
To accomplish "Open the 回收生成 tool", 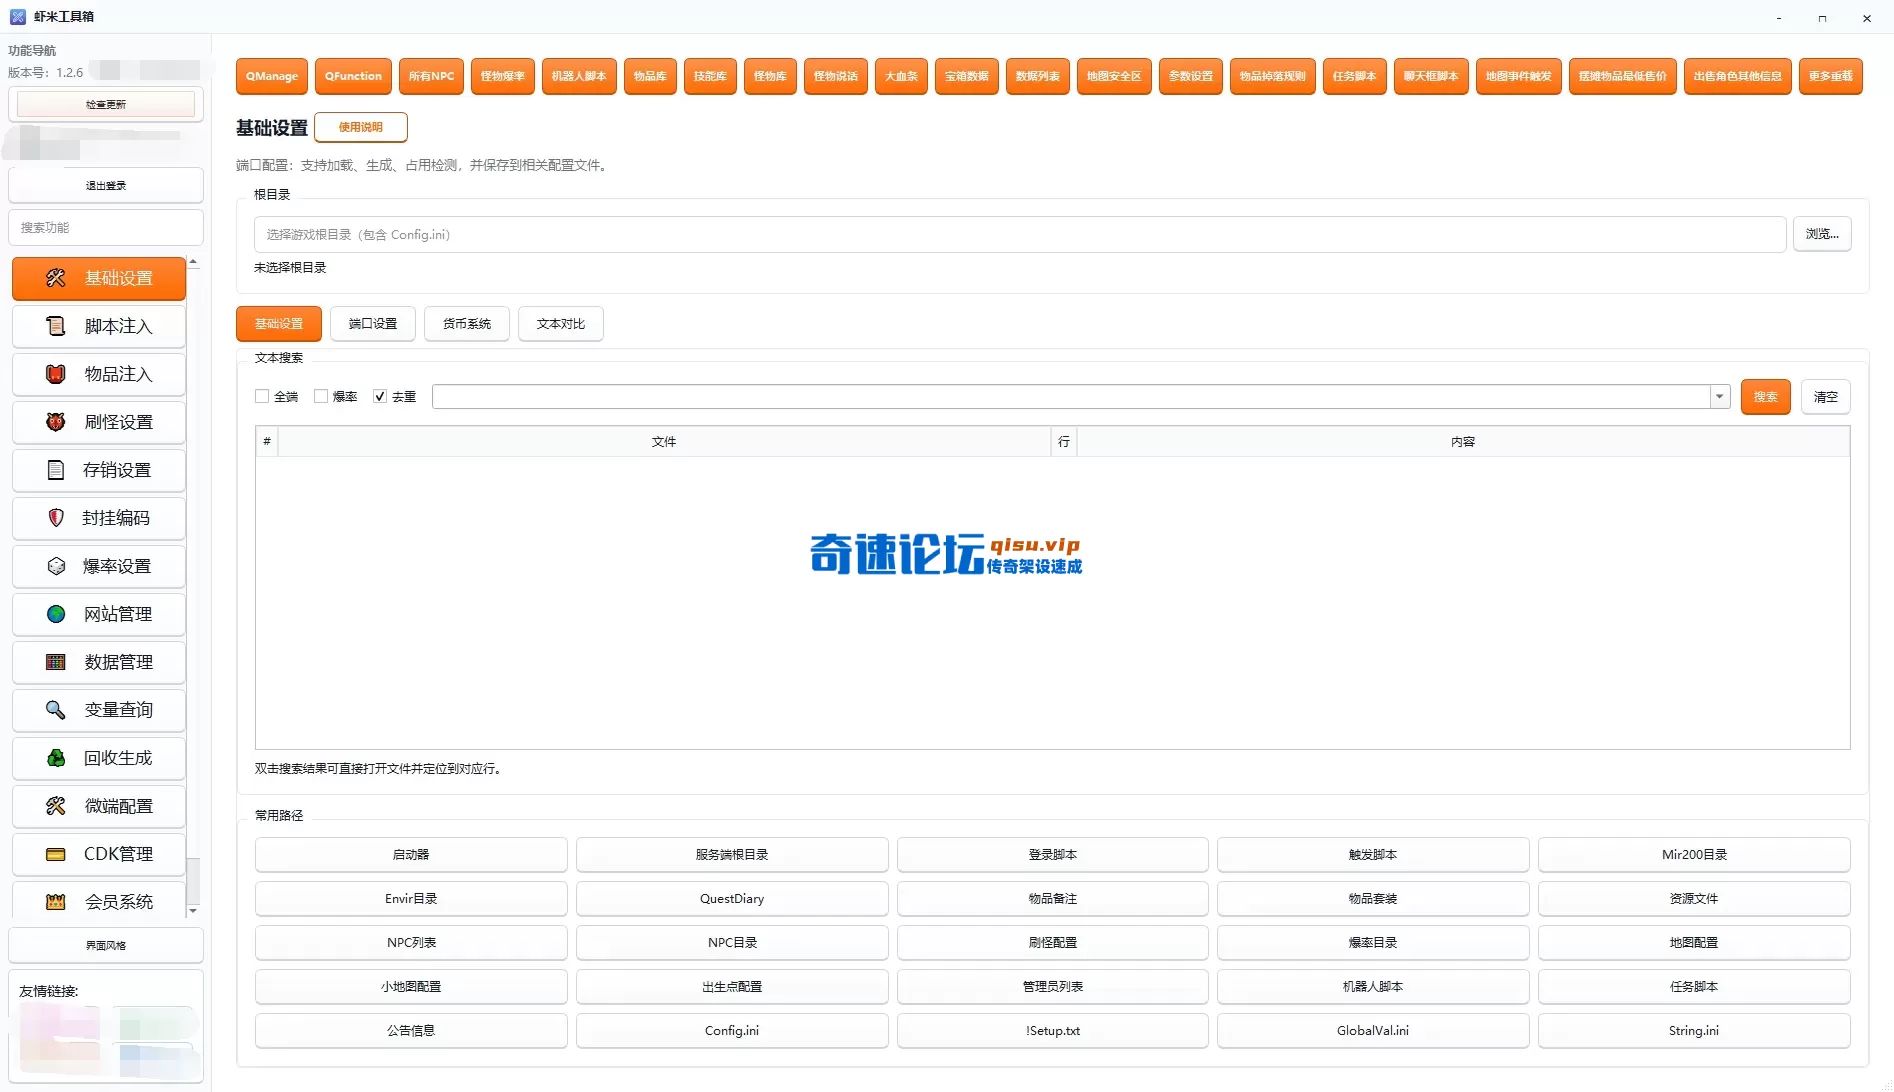I will [98, 757].
